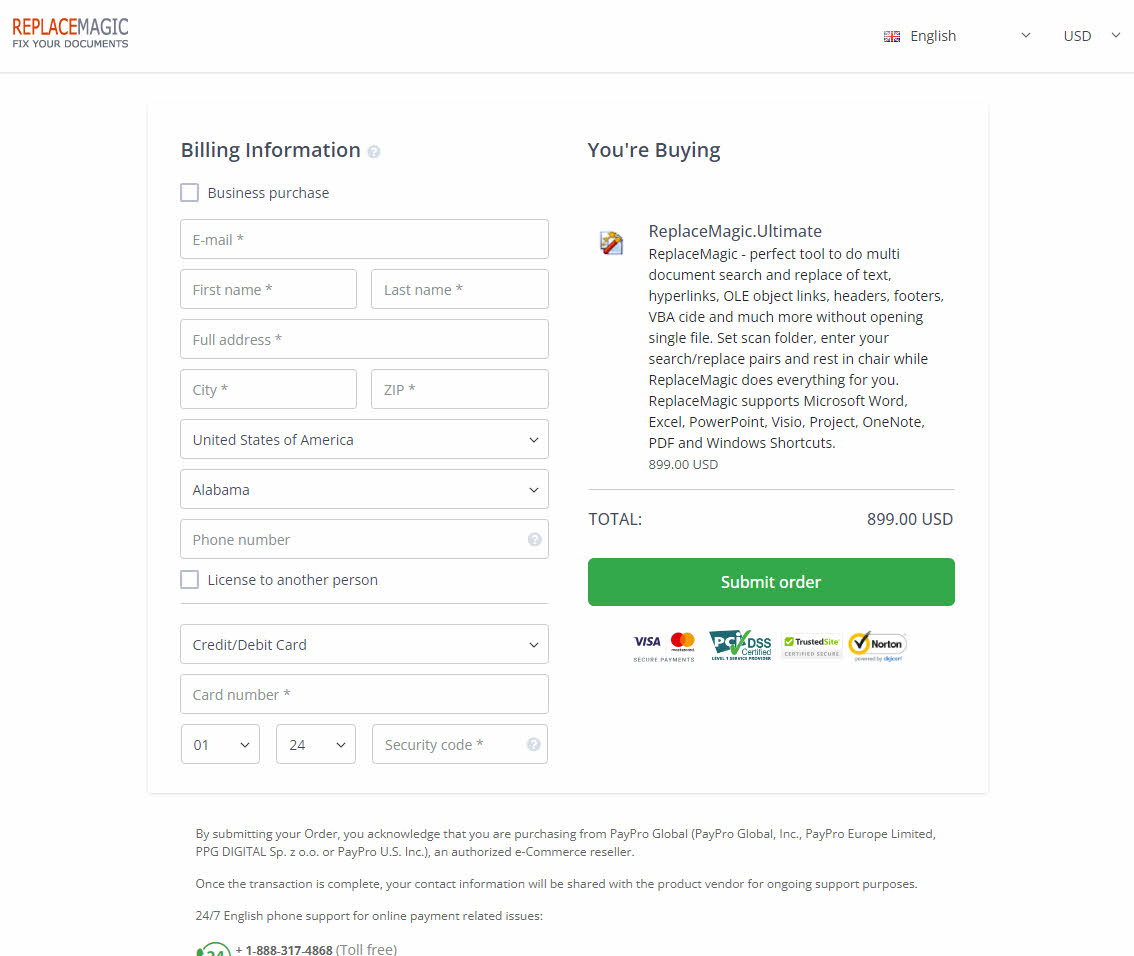This screenshot has width=1134, height=956.
Task: Click the E-mail input field
Action: click(x=364, y=240)
